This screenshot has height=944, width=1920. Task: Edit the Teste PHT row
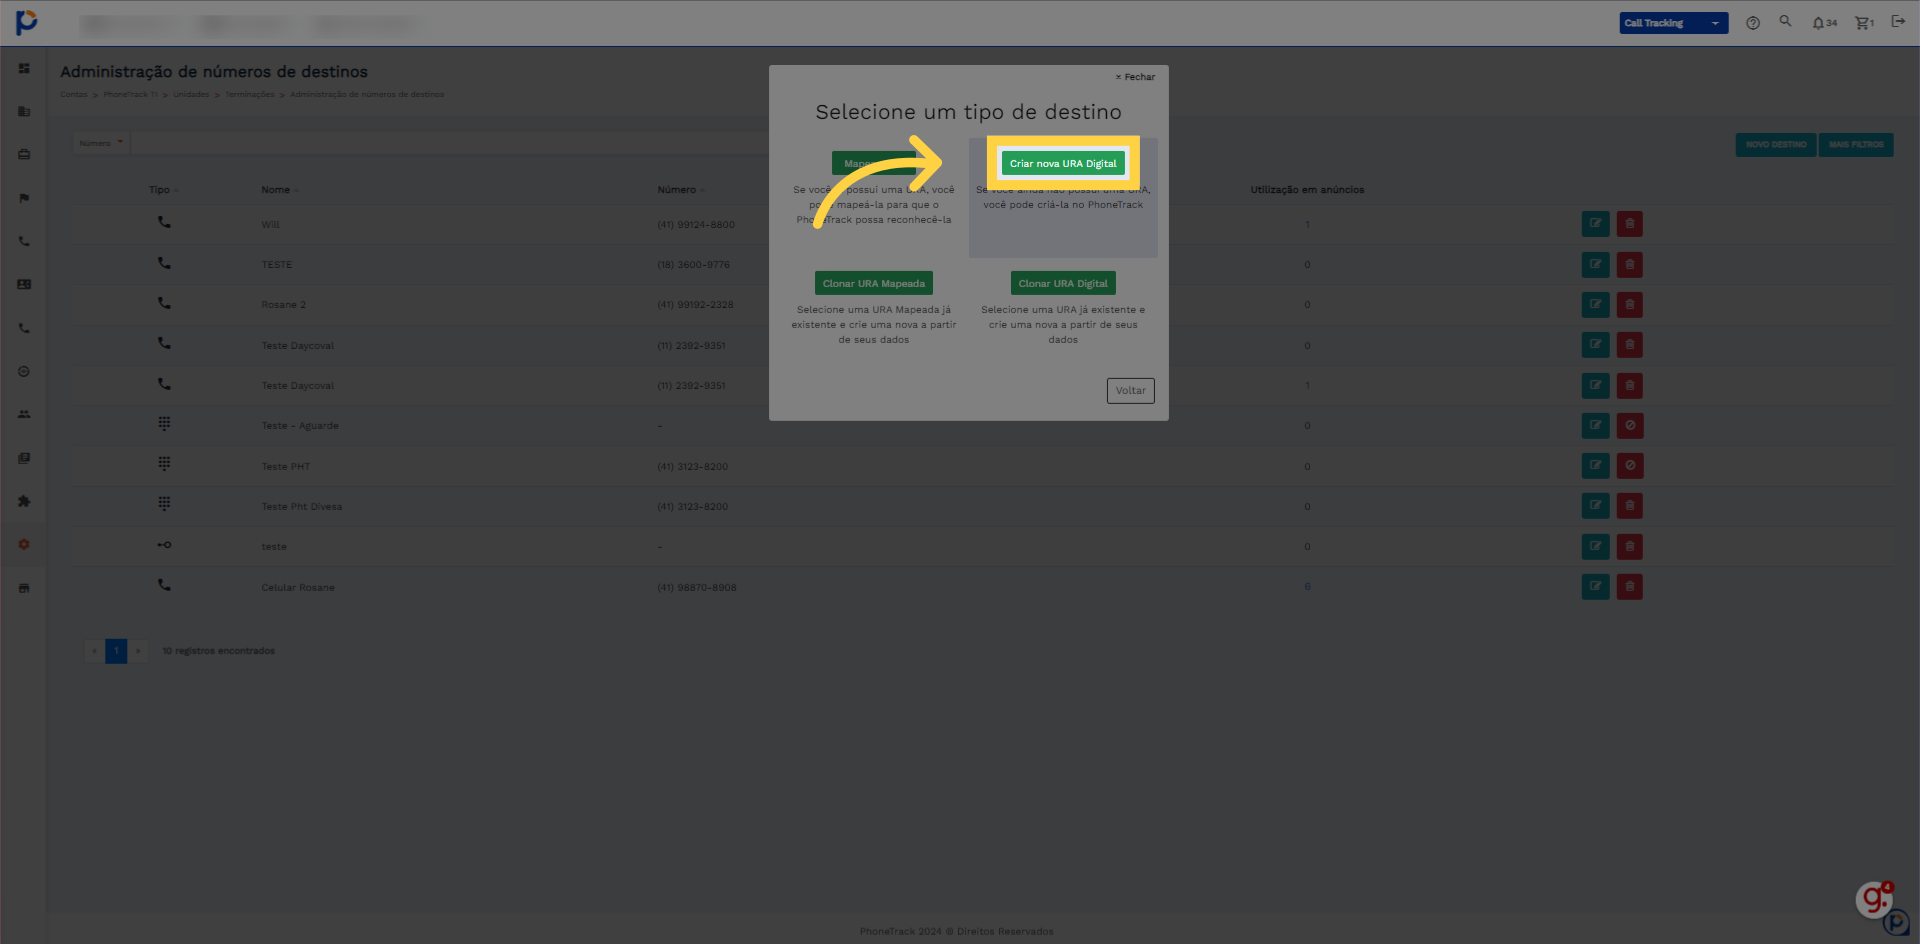point(1595,466)
